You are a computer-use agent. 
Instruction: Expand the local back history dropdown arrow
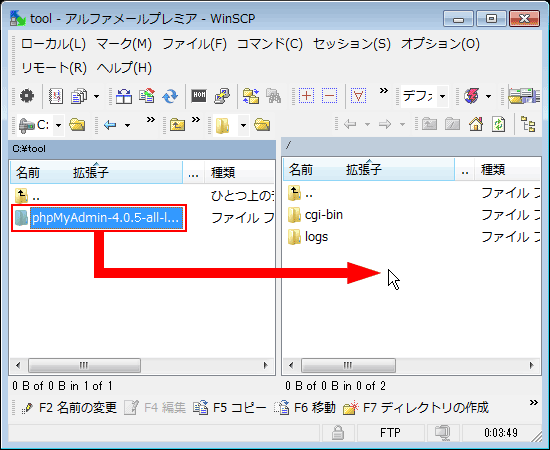(x=128, y=125)
